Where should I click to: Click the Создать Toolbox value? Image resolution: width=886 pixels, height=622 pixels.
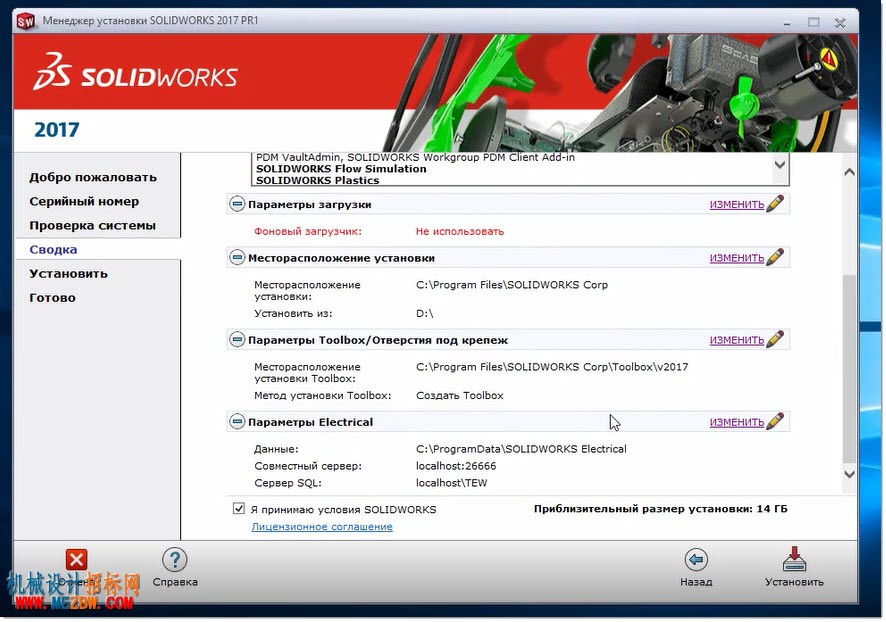461,396
